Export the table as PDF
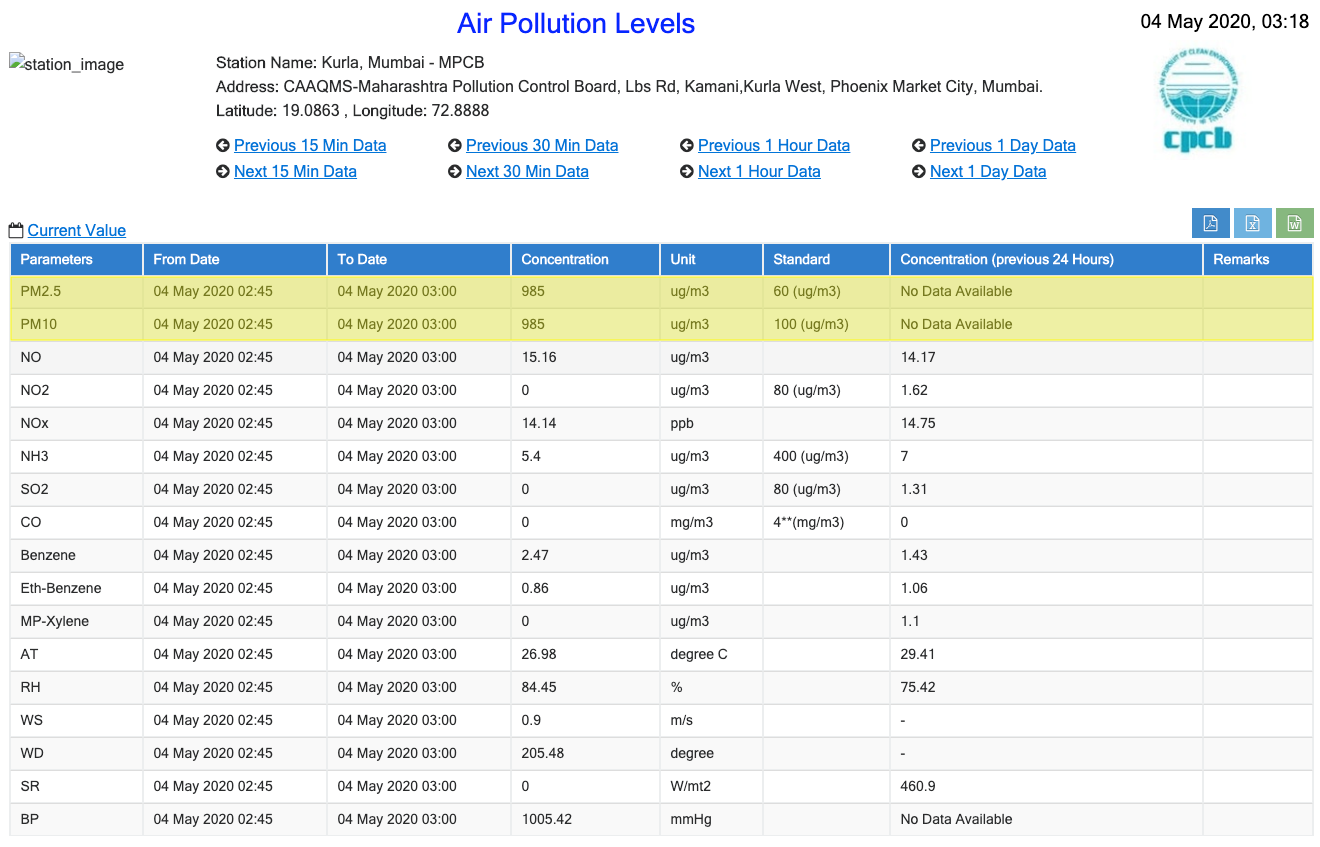The height and width of the screenshot is (847, 1320). pyautogui.click(x=1210, y=223)
